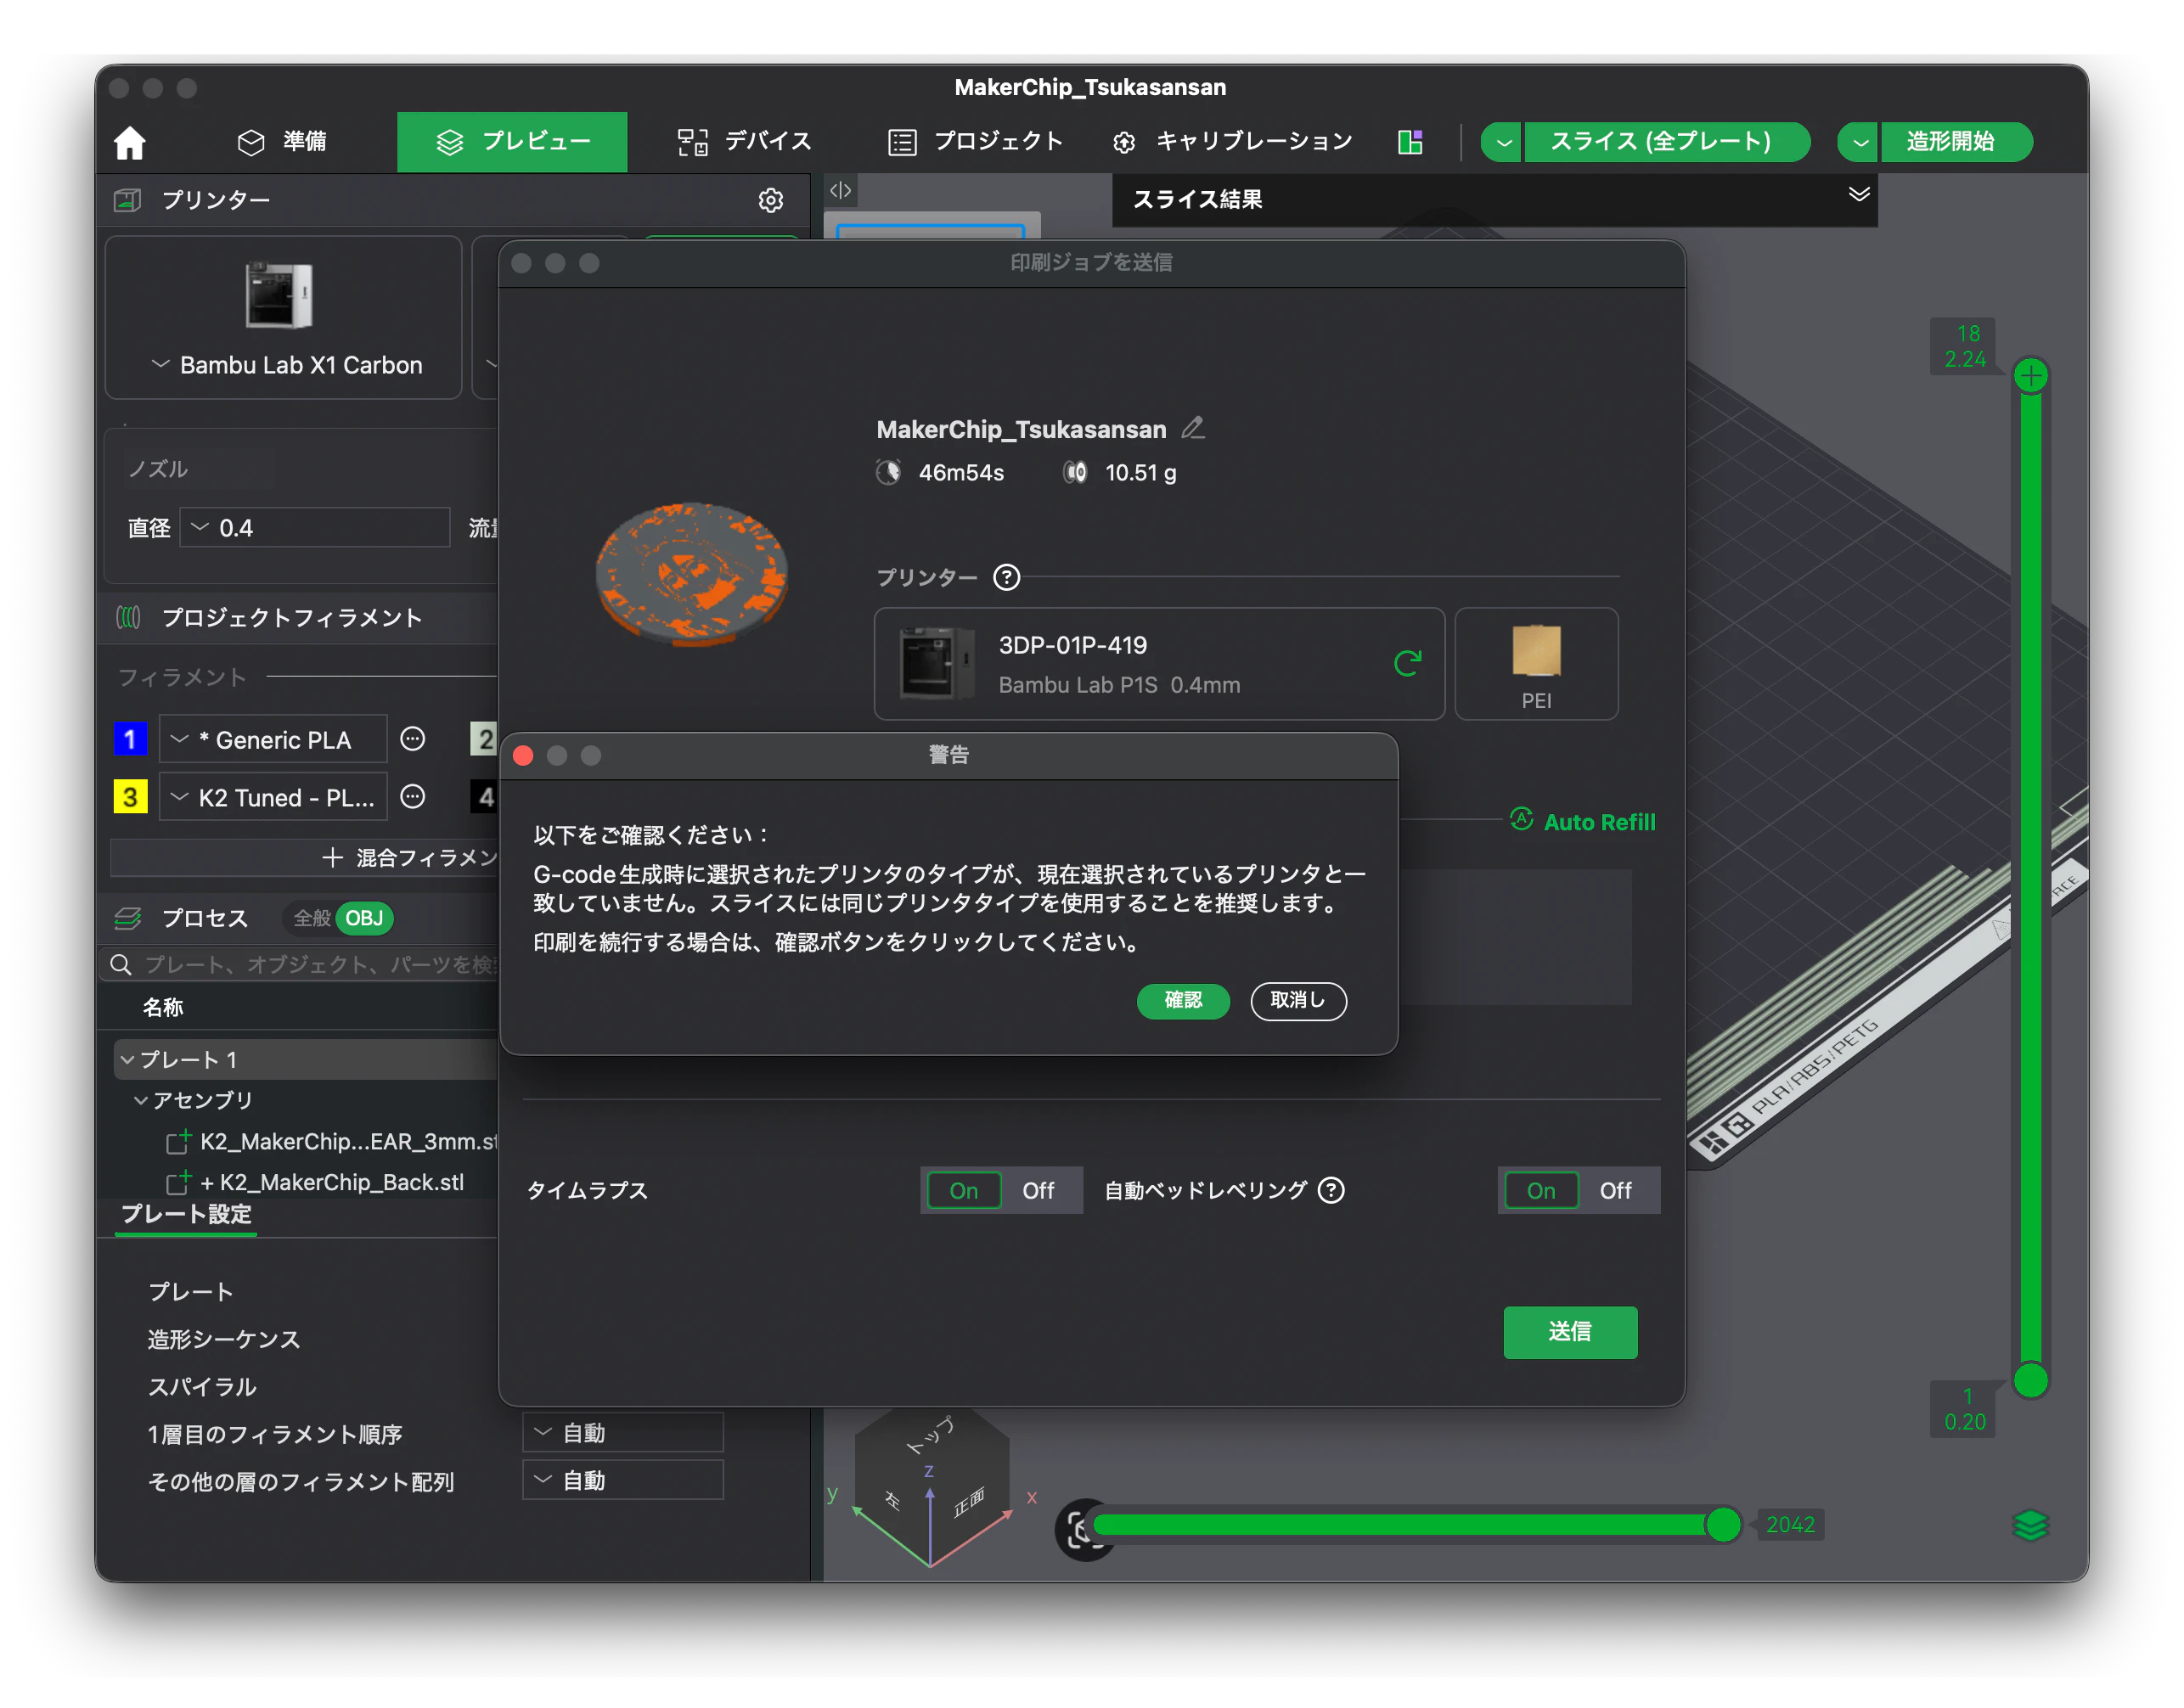Screen dimensions: 2184x1708
Task: Open 1層目のフィラメント順序 dropdown
Action: pyautogui.click(x=622, y=1432)
